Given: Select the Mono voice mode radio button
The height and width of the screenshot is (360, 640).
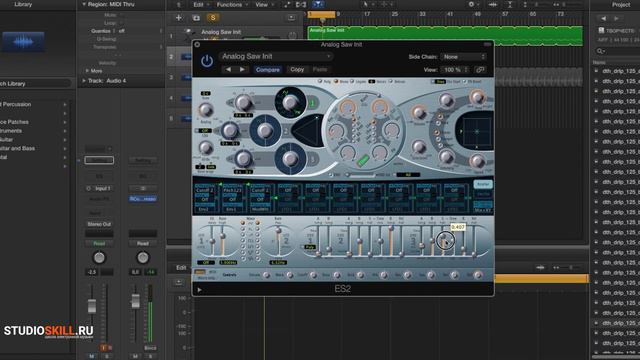Looking at the screenshot, I should coord(336,82).
